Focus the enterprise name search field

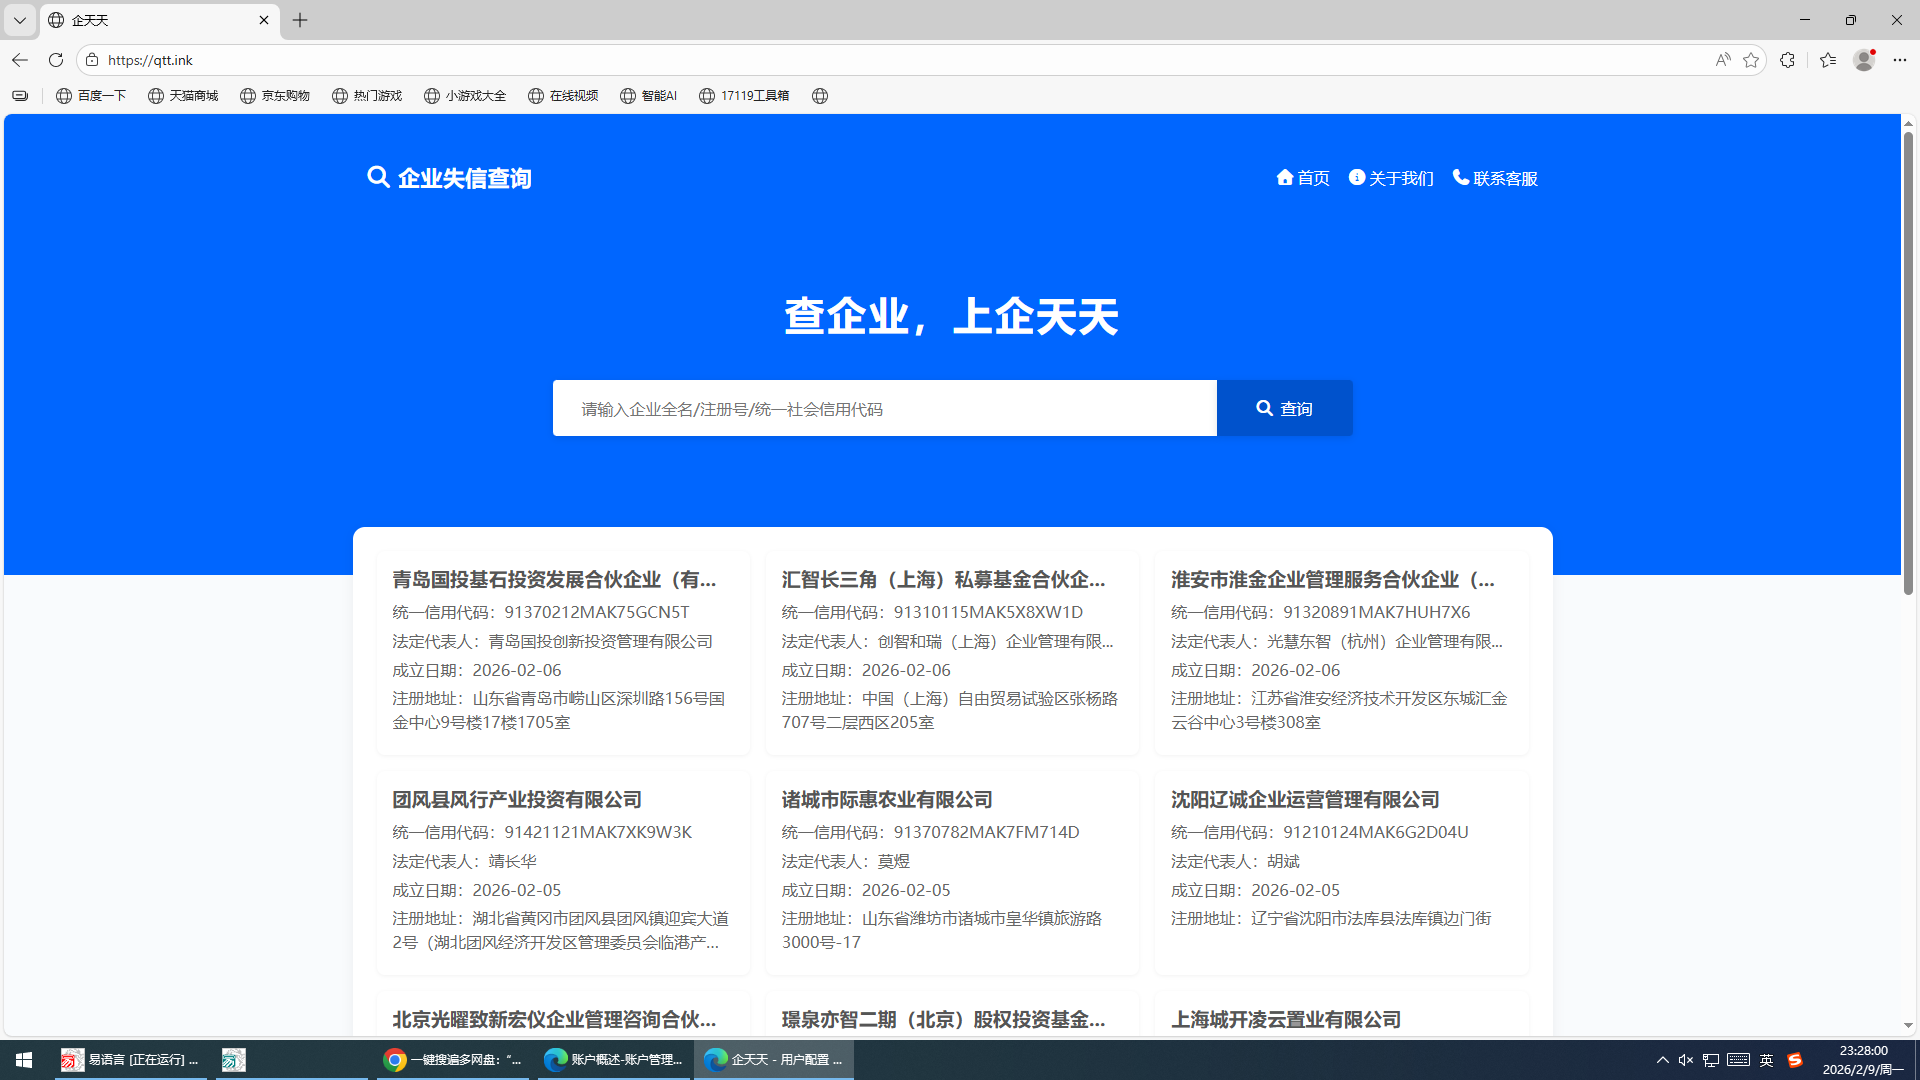coord(884,408)
